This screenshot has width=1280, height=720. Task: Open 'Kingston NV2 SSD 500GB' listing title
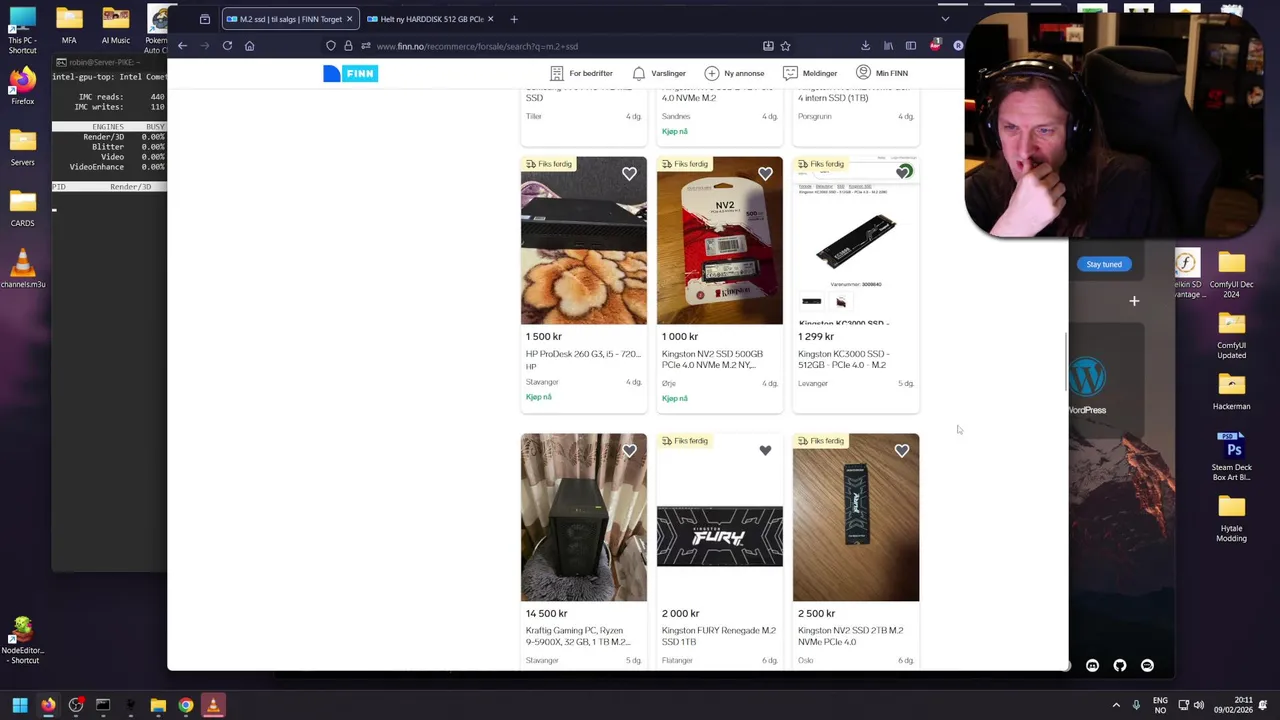712,360
